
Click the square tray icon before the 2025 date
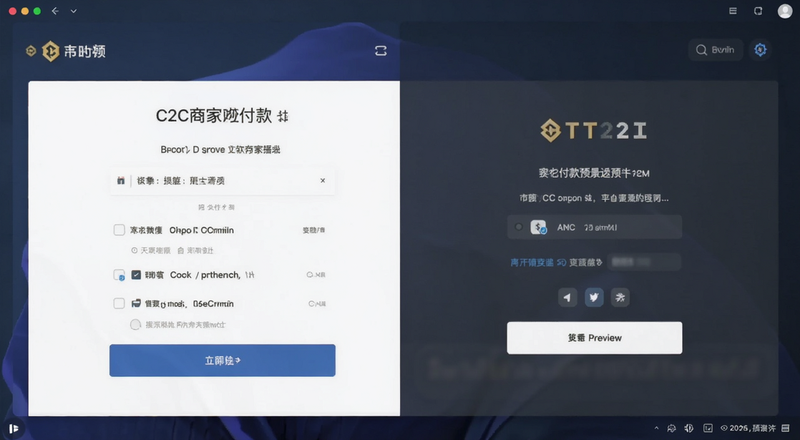coord(708,428)
